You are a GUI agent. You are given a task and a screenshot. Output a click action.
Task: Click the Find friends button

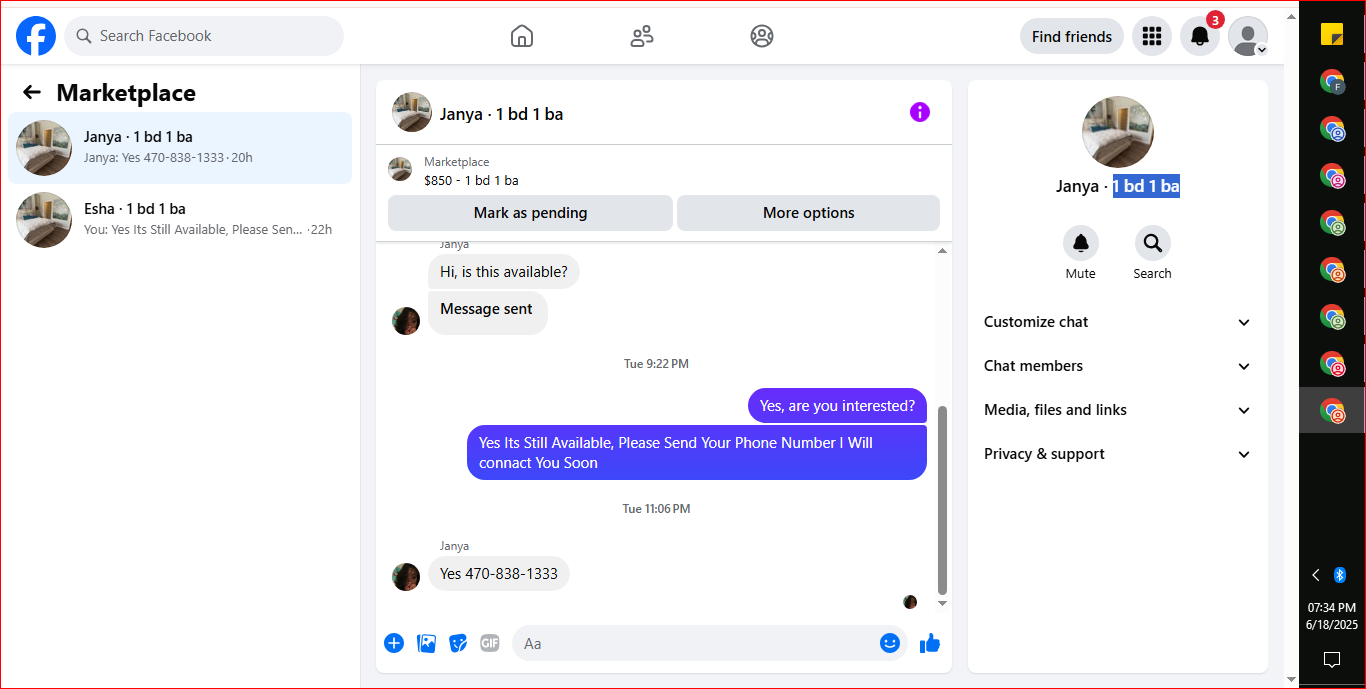[1072, 36]
